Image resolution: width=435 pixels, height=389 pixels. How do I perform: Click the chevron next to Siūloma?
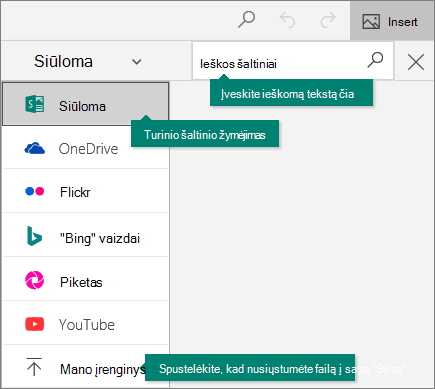click(137, 62)
